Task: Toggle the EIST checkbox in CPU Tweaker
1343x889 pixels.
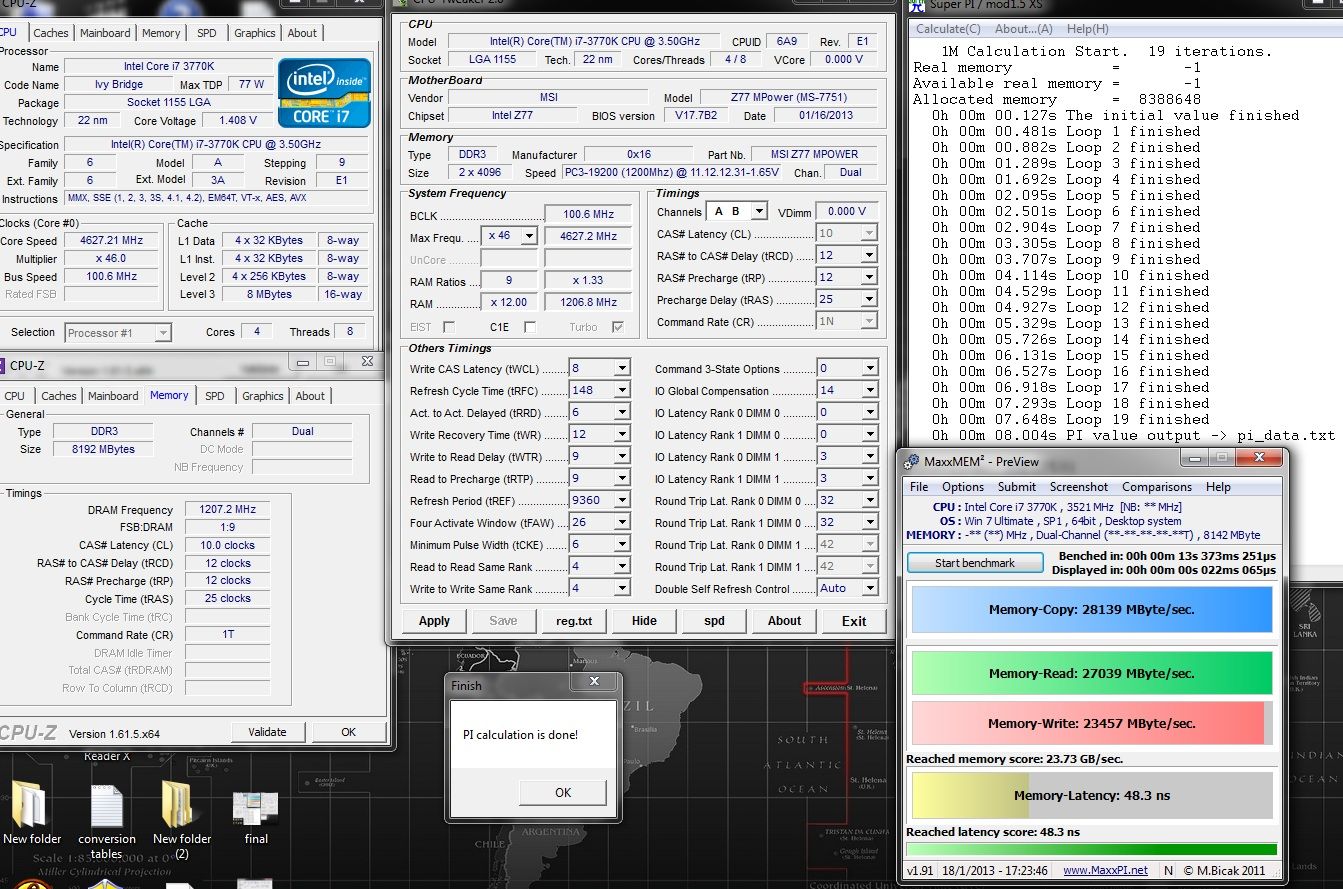Action: (448, 327)
